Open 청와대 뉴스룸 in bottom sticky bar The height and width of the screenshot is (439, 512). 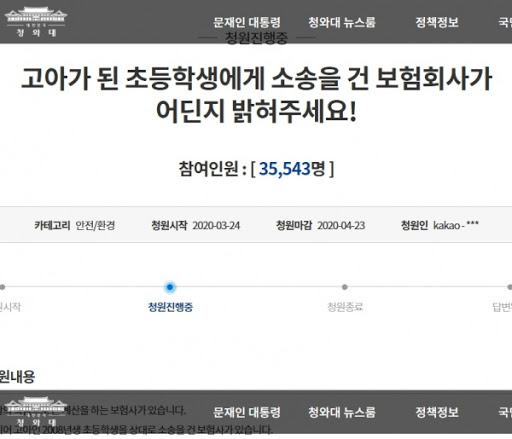coord(342,412)
